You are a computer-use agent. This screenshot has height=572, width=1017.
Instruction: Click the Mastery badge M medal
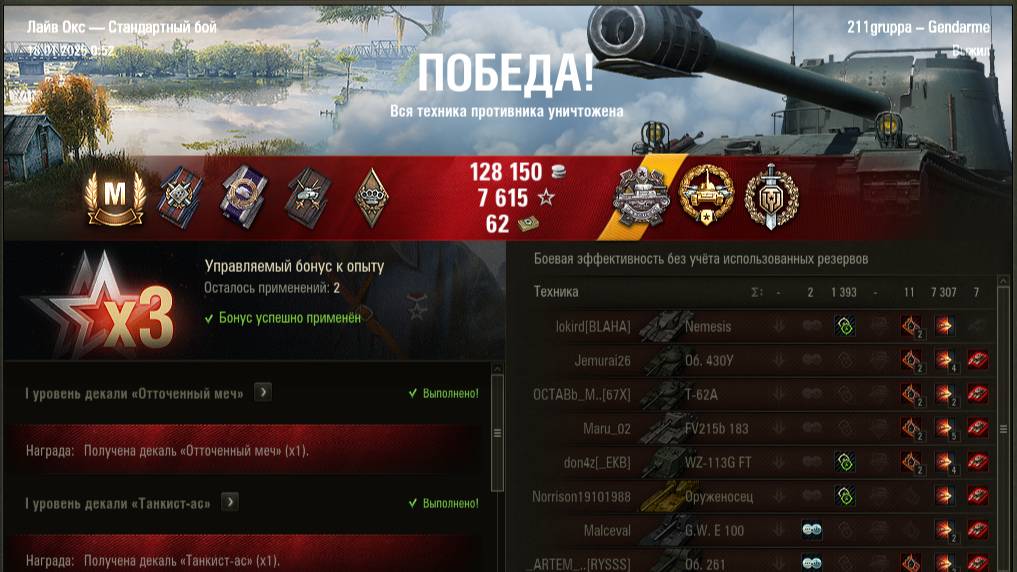point(115,197)
